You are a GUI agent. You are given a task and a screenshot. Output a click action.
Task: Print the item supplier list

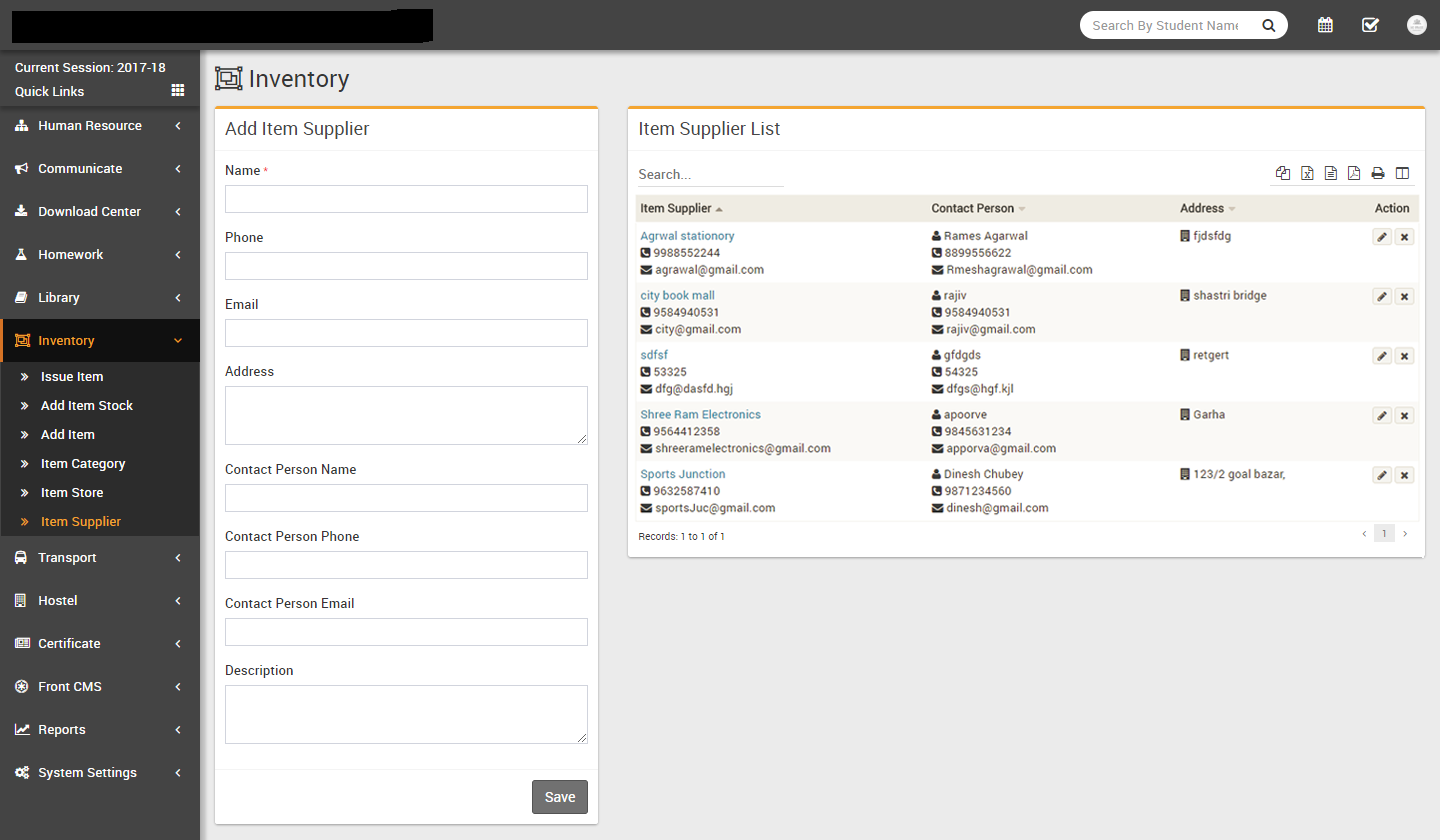coord(1378,173)
